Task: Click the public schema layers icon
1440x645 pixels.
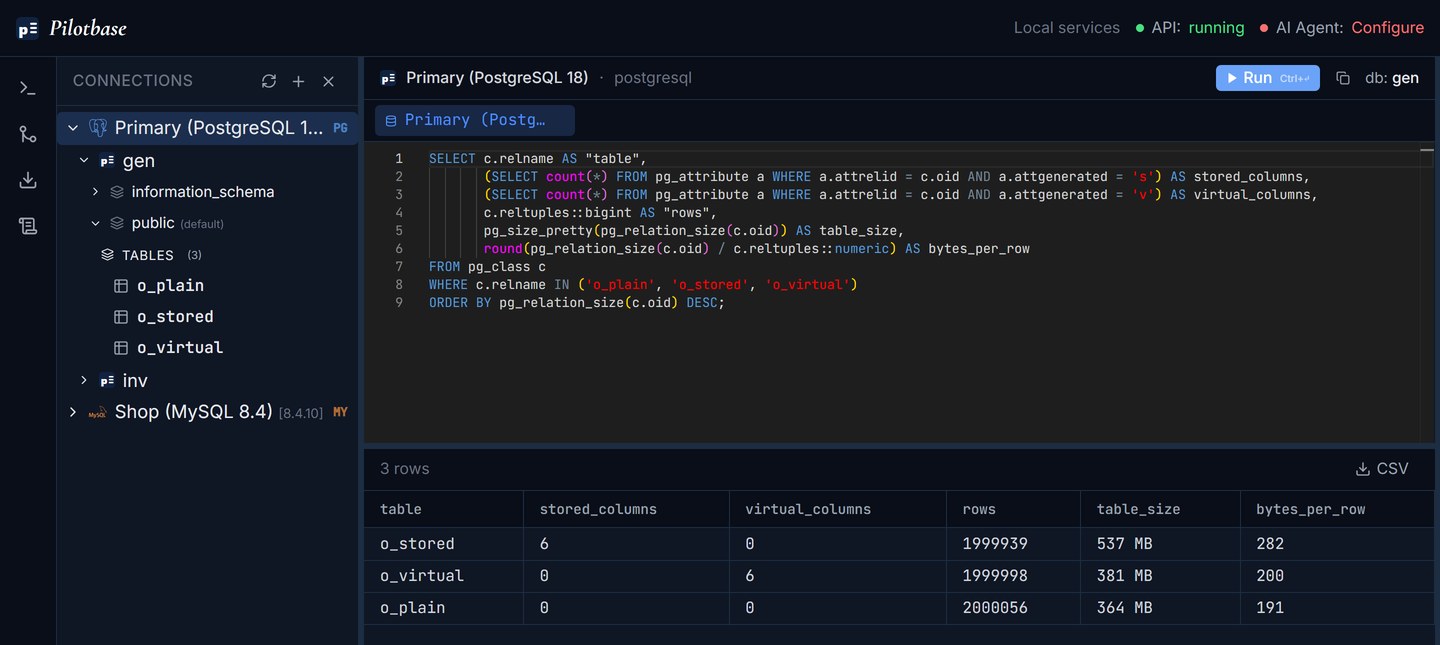Action: coord(117,223)
